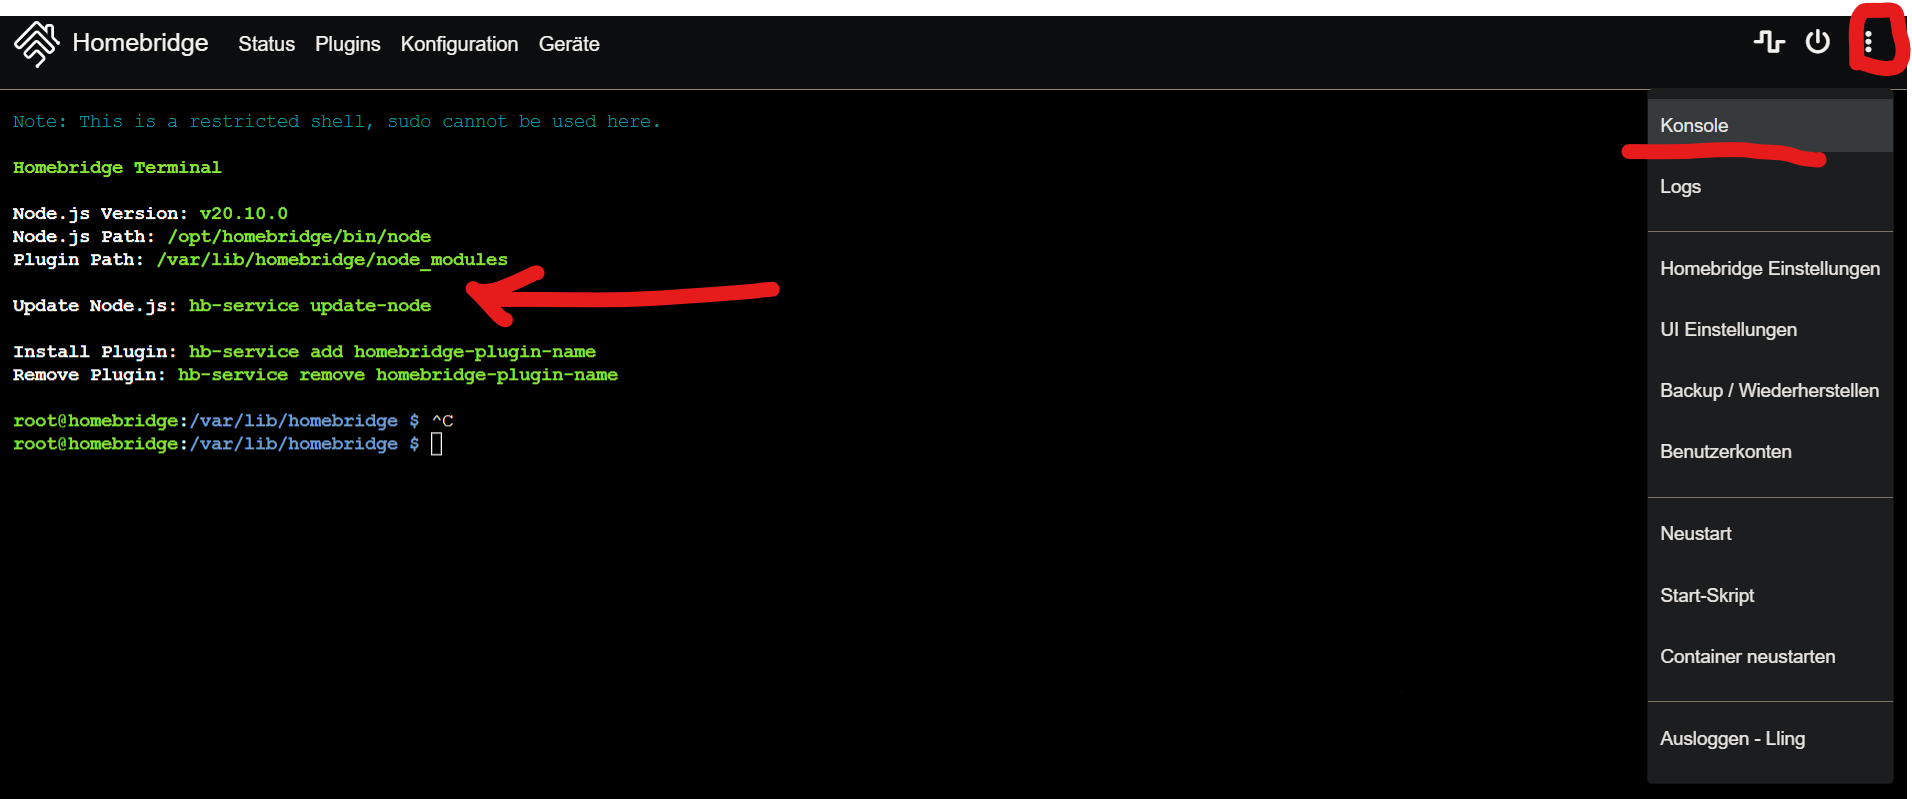Image resolution: width=1912 pixels, height=799 pixels.
Task: Open Logs from the menu
Action: pyautogui.click(x=1680, y=186)
